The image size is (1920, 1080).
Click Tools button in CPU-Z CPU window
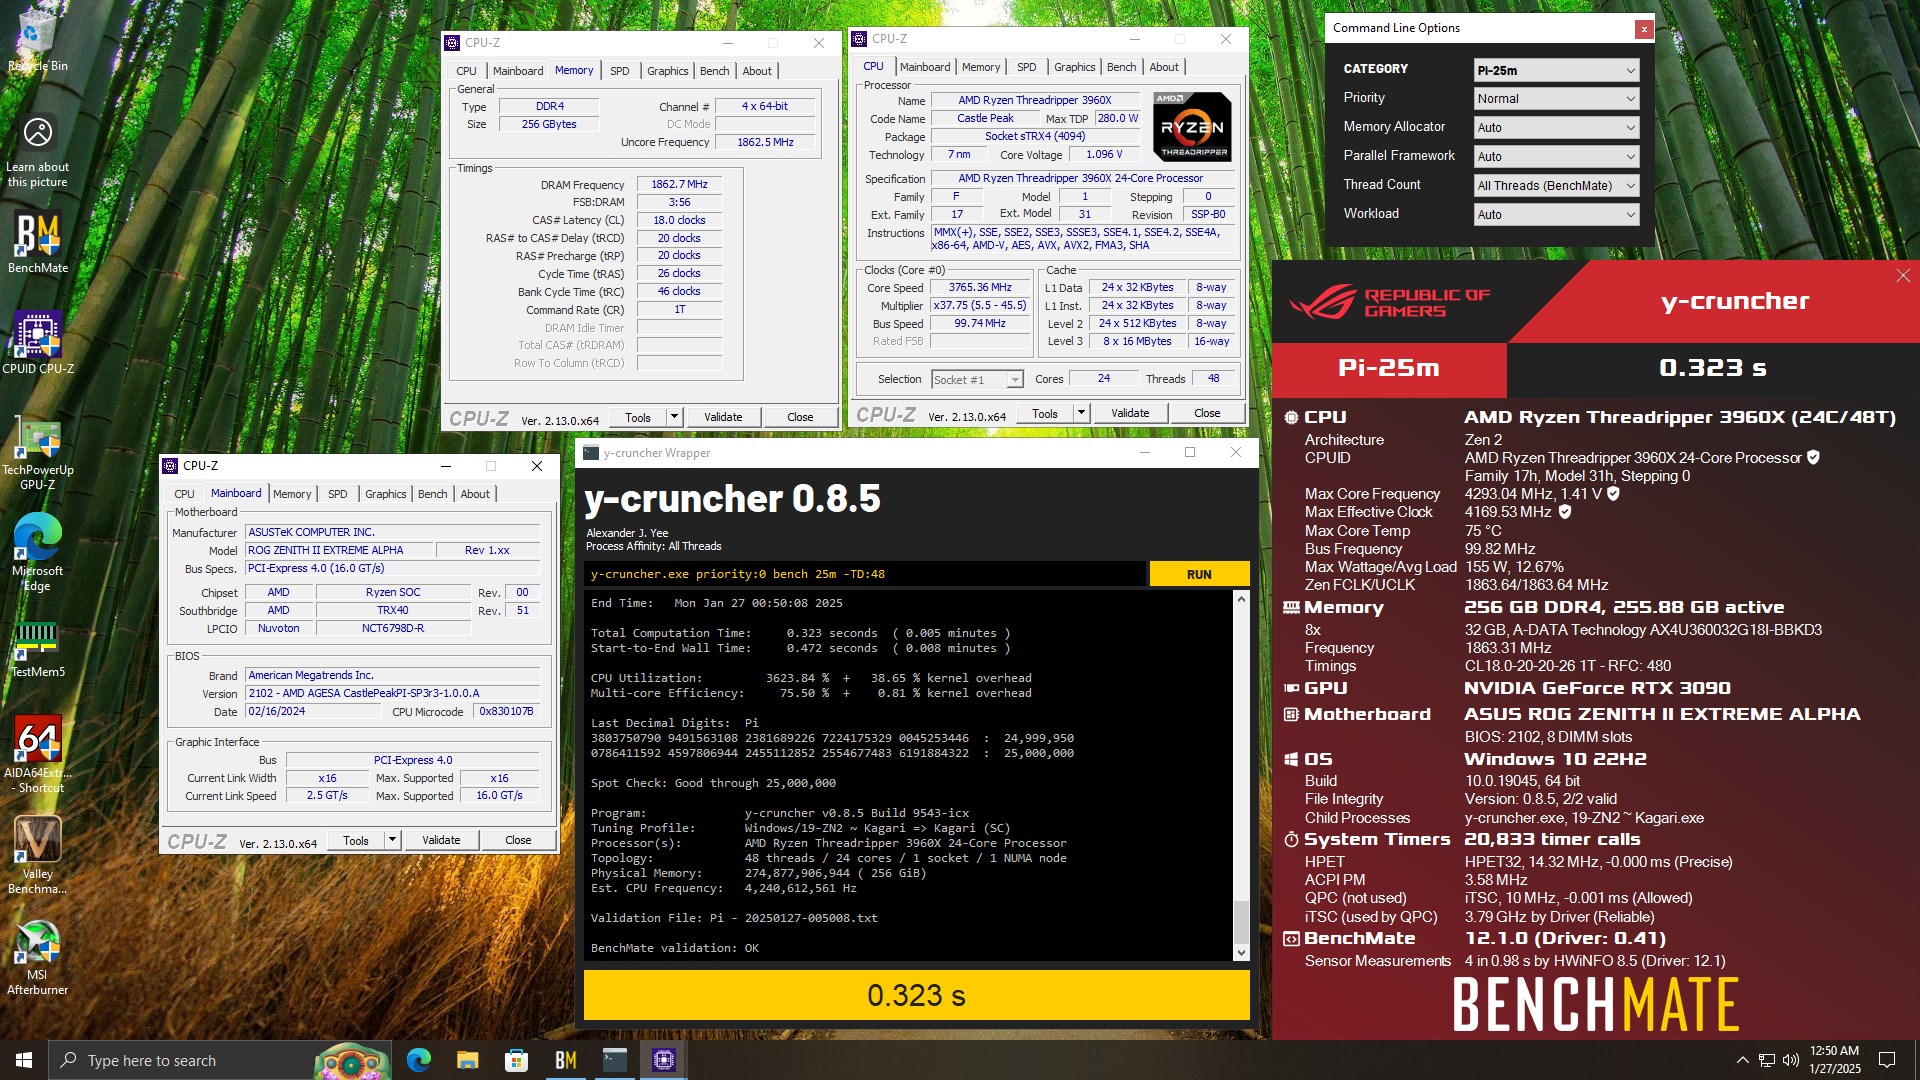point(1045,413)
